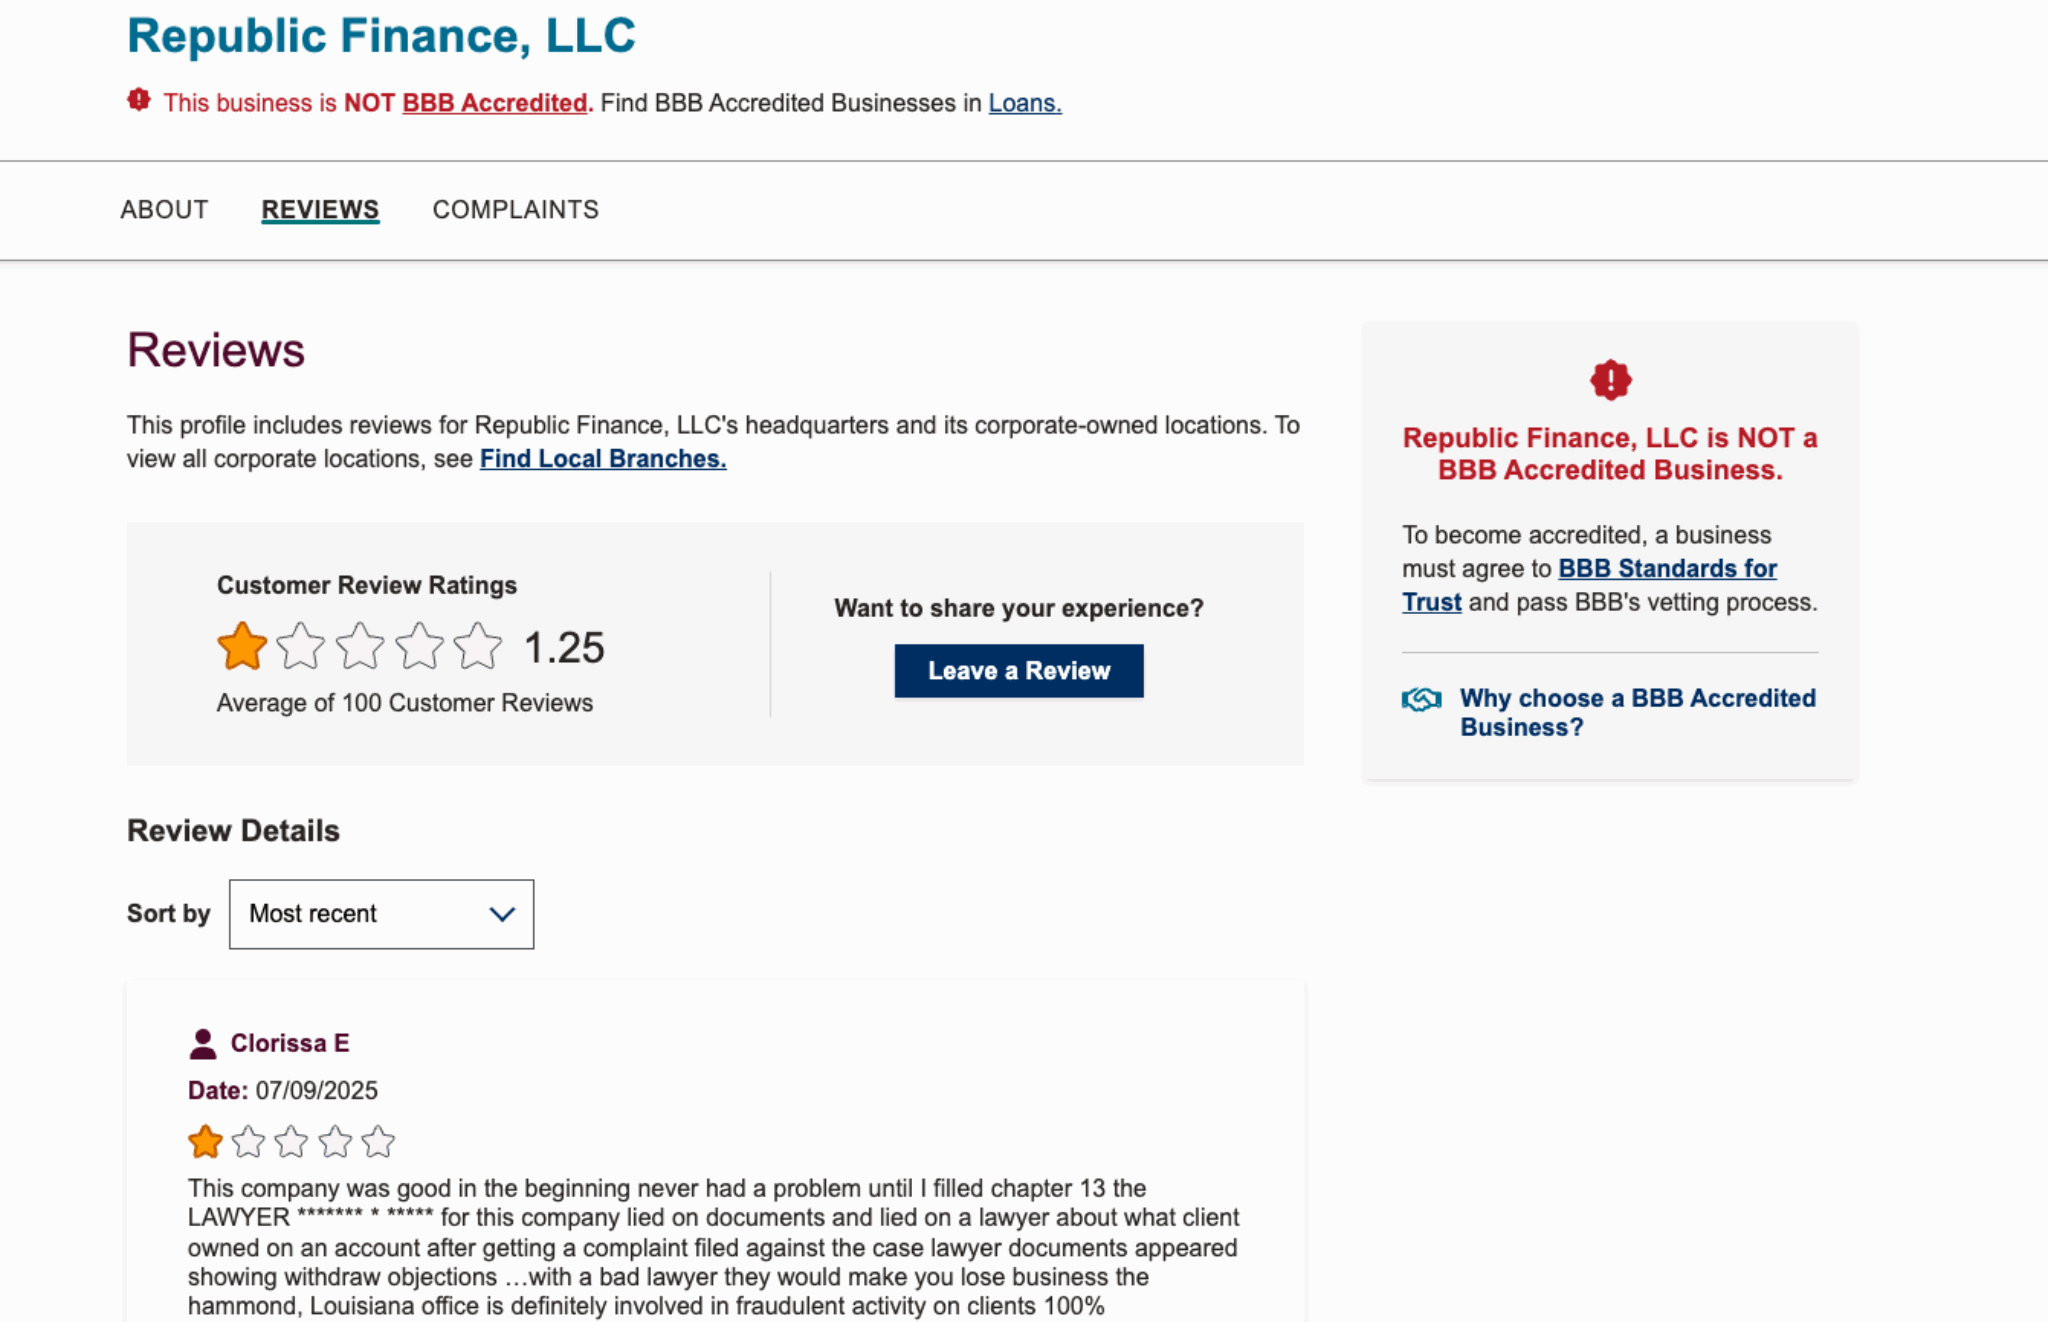The width and height of the screenshot is (2048, 1322).
Task: Switch to the COMPLAINTS tab
Action: [515, 209]
